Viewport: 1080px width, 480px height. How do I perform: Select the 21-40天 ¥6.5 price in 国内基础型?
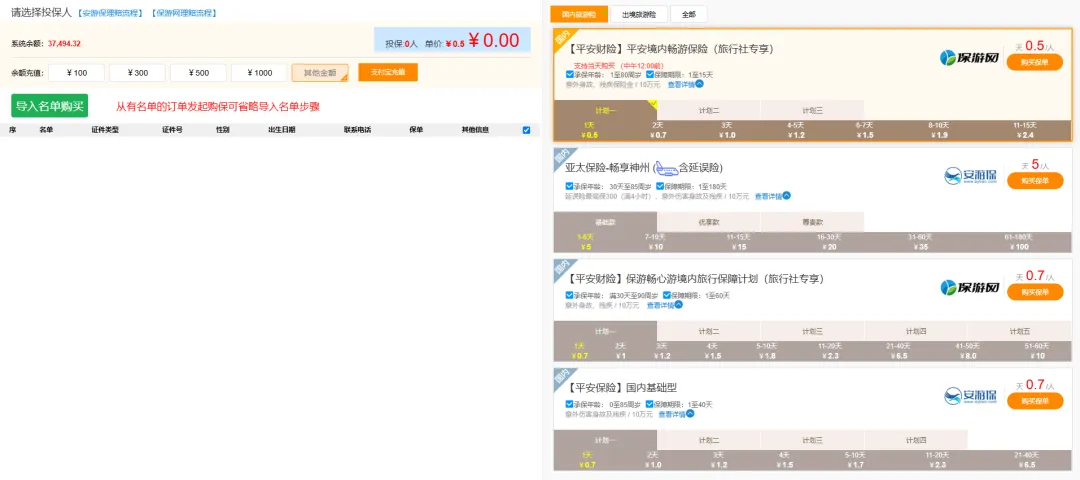coord(1025,460)
